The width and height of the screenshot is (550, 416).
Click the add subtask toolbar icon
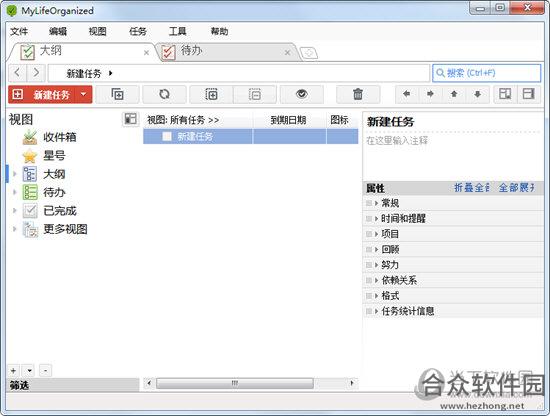click(118, 94)
